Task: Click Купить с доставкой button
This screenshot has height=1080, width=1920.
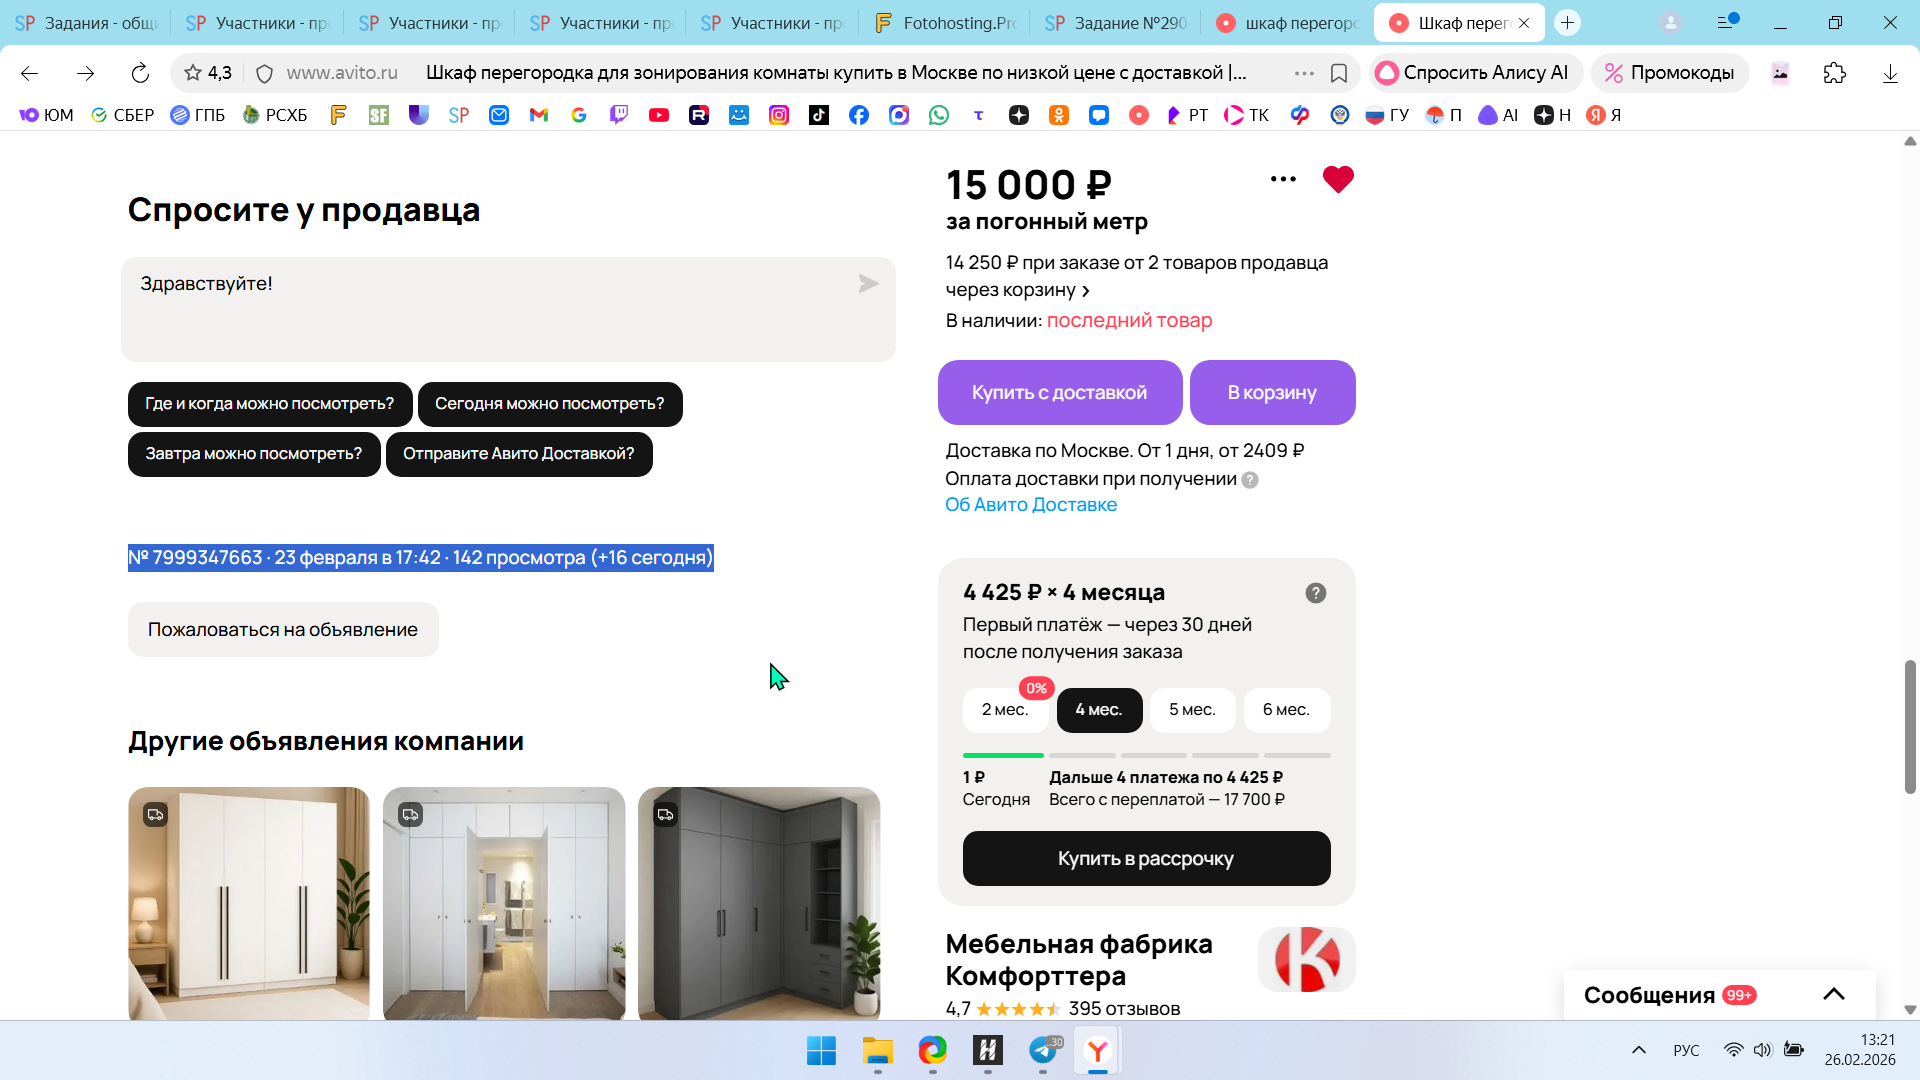Action: click(x=1059, y=393)
